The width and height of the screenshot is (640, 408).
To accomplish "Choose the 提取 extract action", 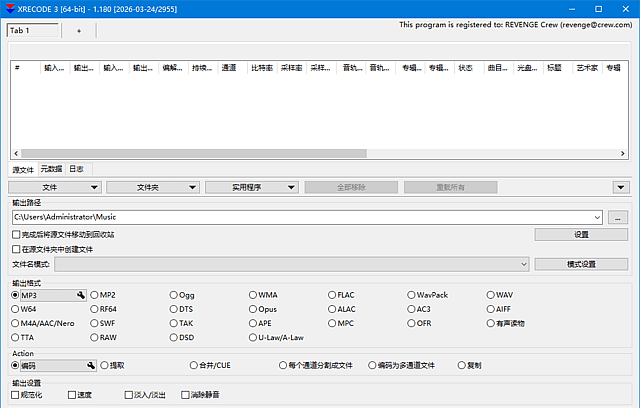I will (112, 365).
